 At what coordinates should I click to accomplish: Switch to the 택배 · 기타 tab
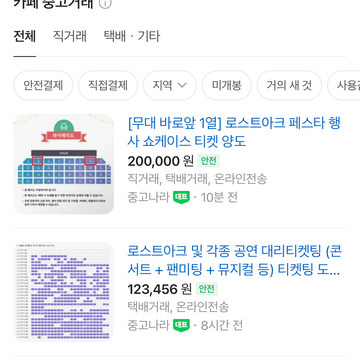[x=132, y=36]
